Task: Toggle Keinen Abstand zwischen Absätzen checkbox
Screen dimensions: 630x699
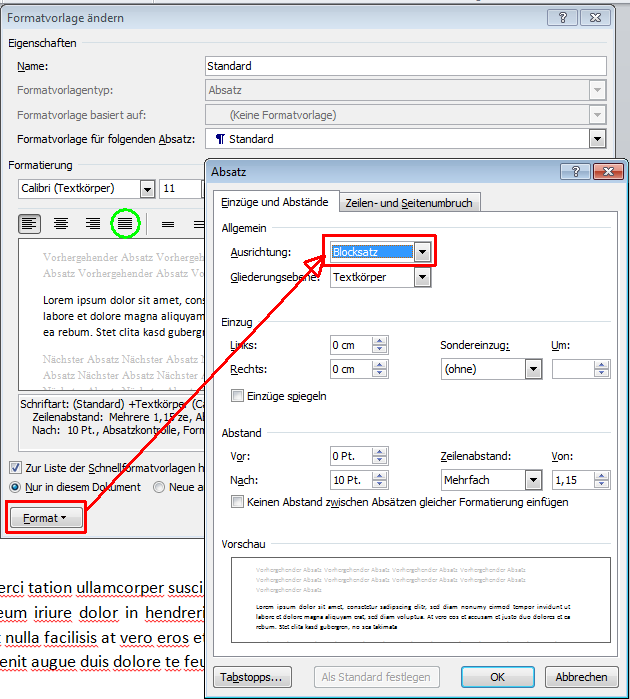Action: click(x=237, y=502)
